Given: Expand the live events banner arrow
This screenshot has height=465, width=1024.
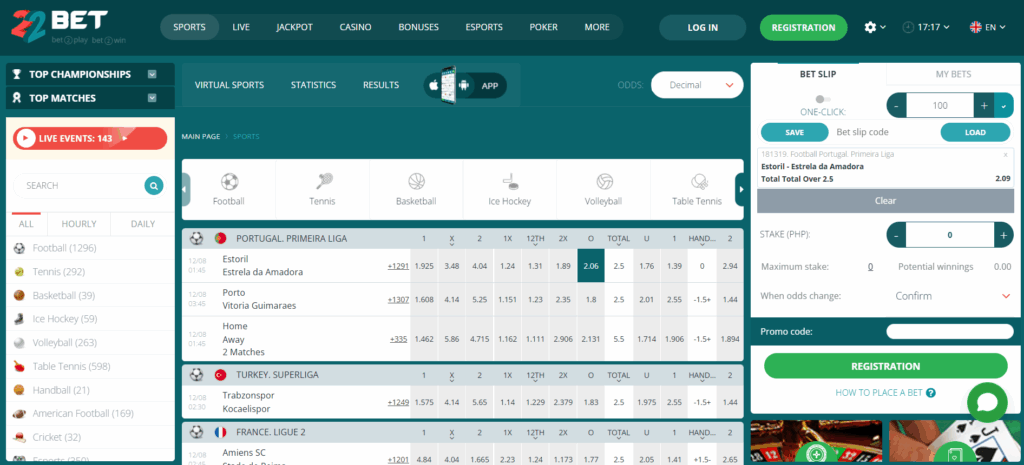Looking at the screenshot, I should tap(125, 138).
